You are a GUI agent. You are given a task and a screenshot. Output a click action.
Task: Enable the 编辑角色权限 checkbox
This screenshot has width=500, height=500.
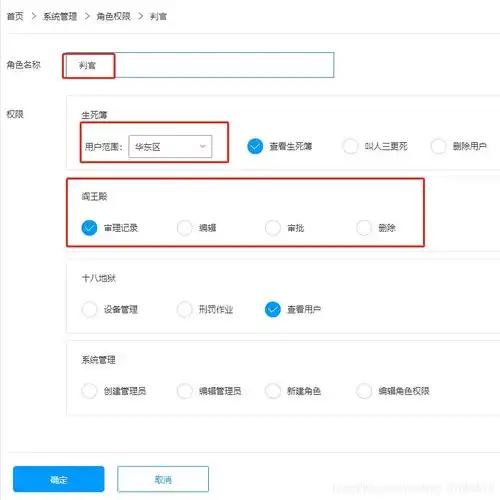(364, 391)
